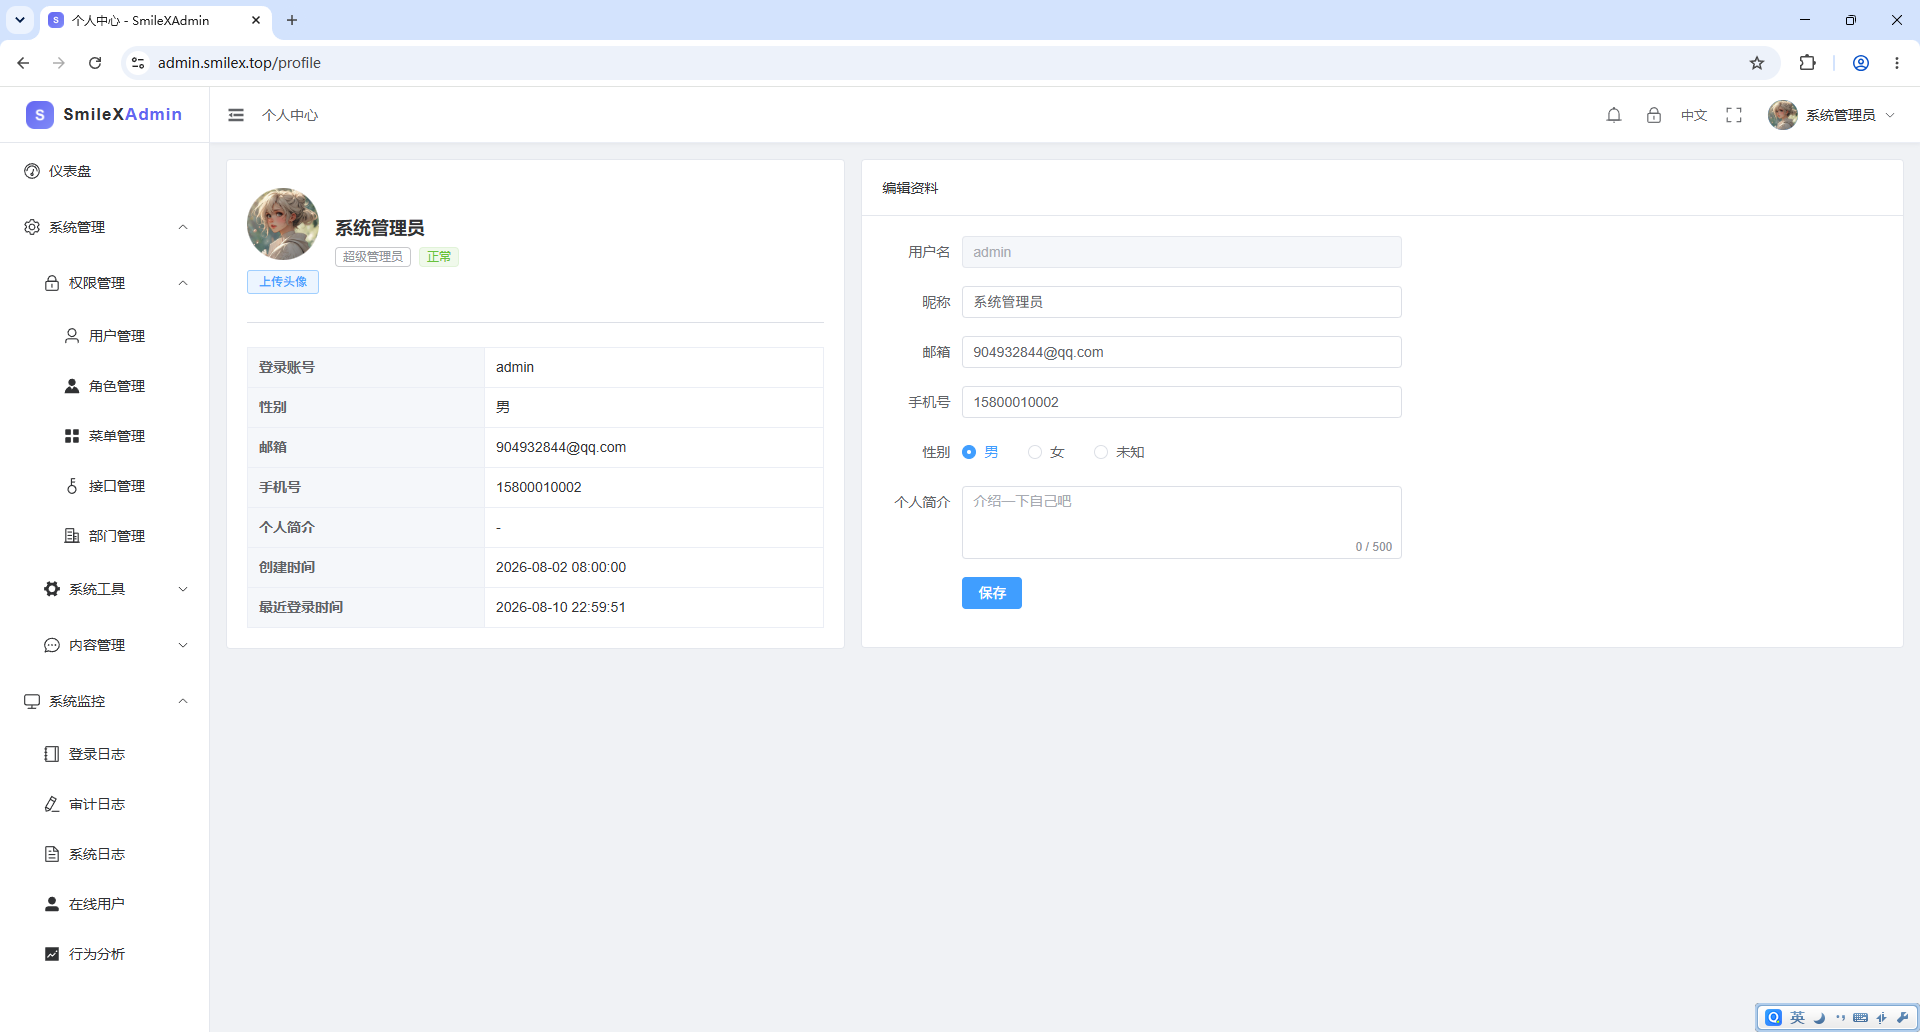Image resolution: width=1920 pixels, height=1032 pixels.
Task: Open 用户管理 menu item
Action: [105, 336]
